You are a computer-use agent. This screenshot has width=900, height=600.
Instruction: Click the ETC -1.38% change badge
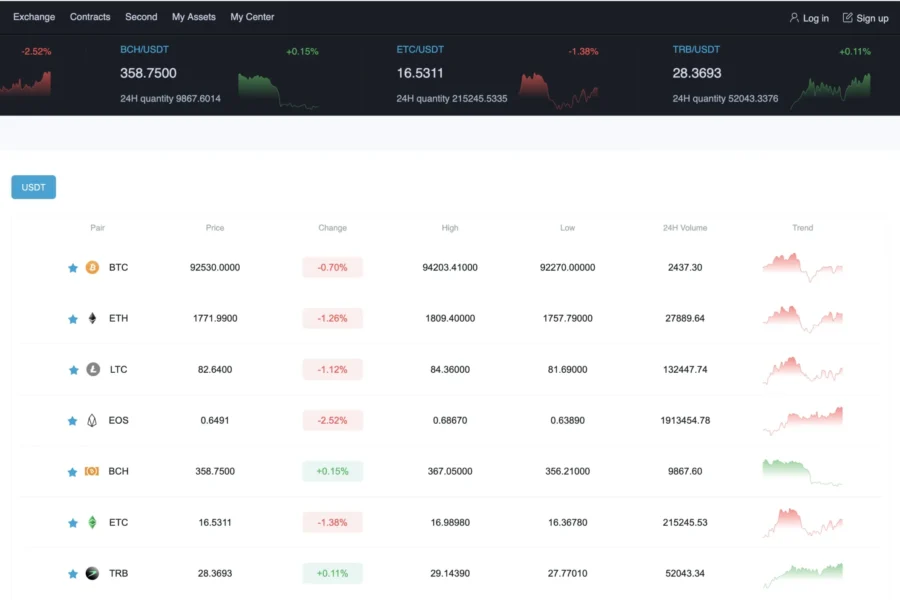[332, 522]
